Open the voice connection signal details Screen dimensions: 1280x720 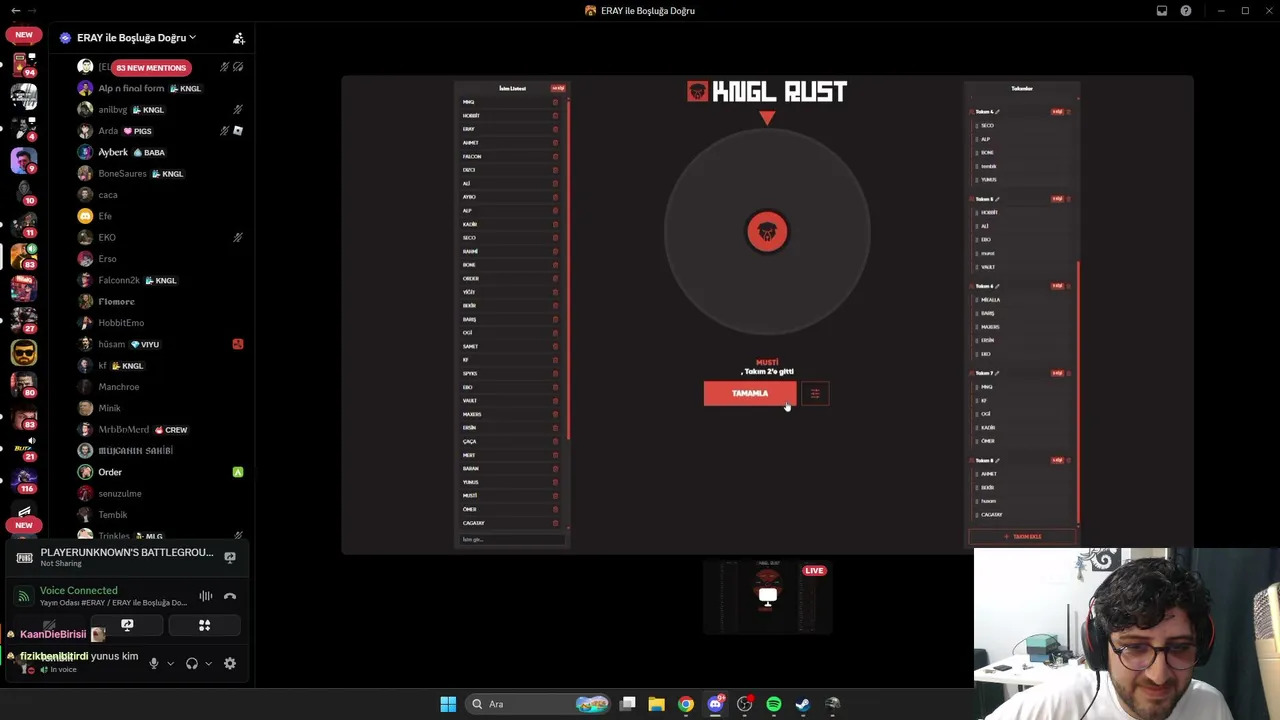(24, 597)
